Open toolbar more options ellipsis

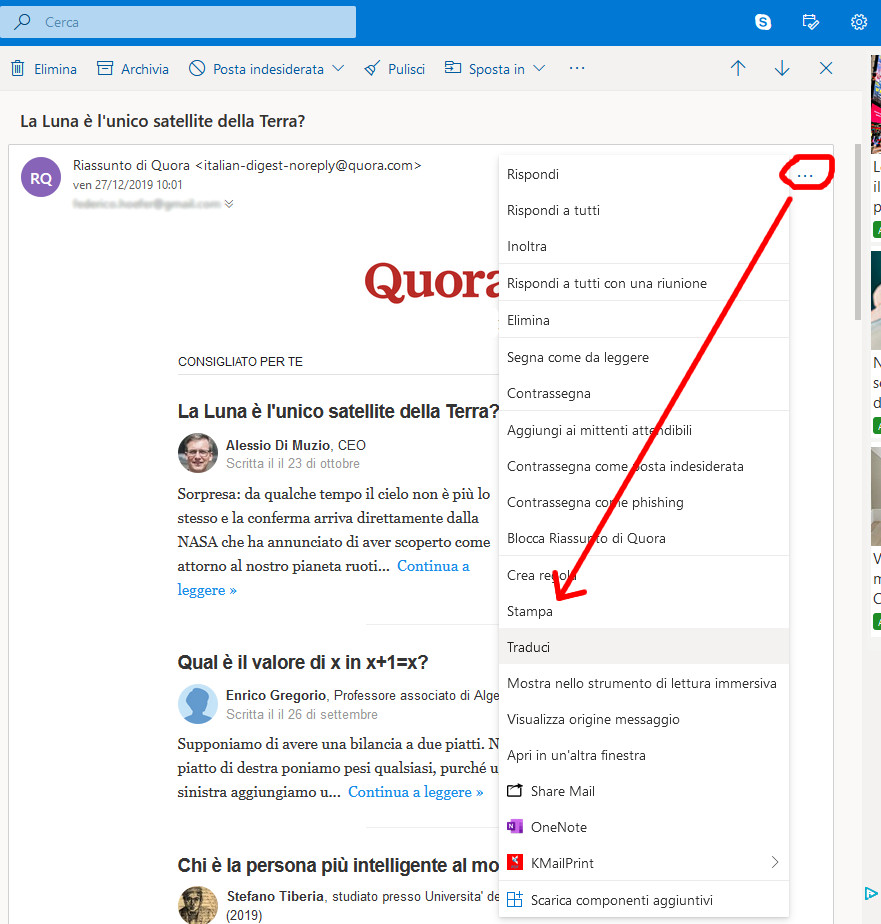pyautogui.click(x=576, y=69)
